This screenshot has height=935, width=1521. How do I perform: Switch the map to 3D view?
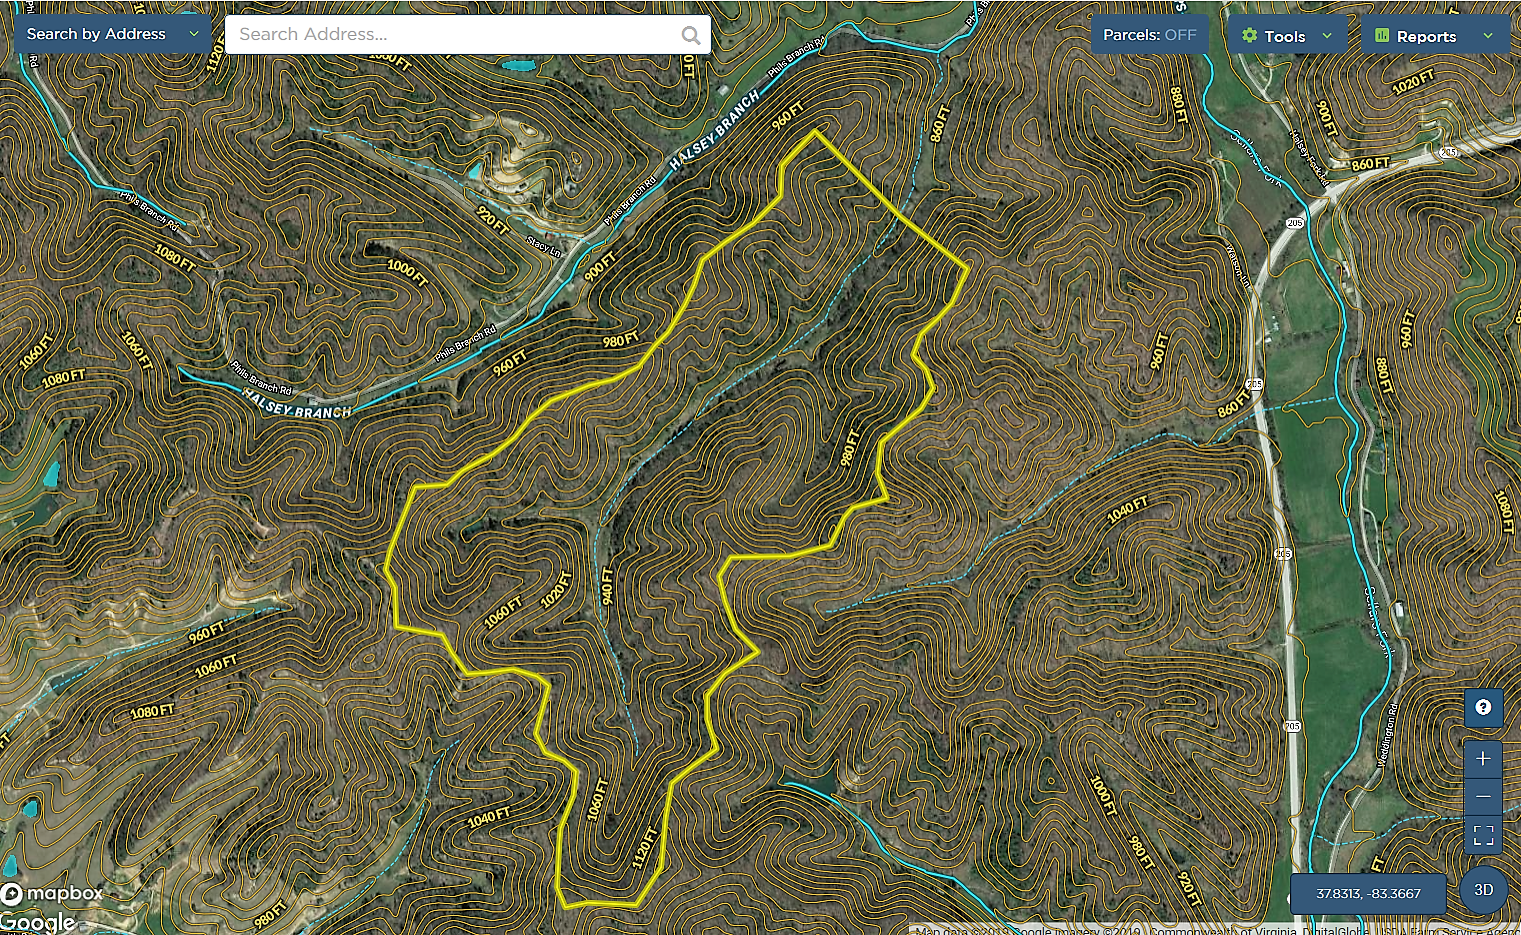click(1483, 889)
